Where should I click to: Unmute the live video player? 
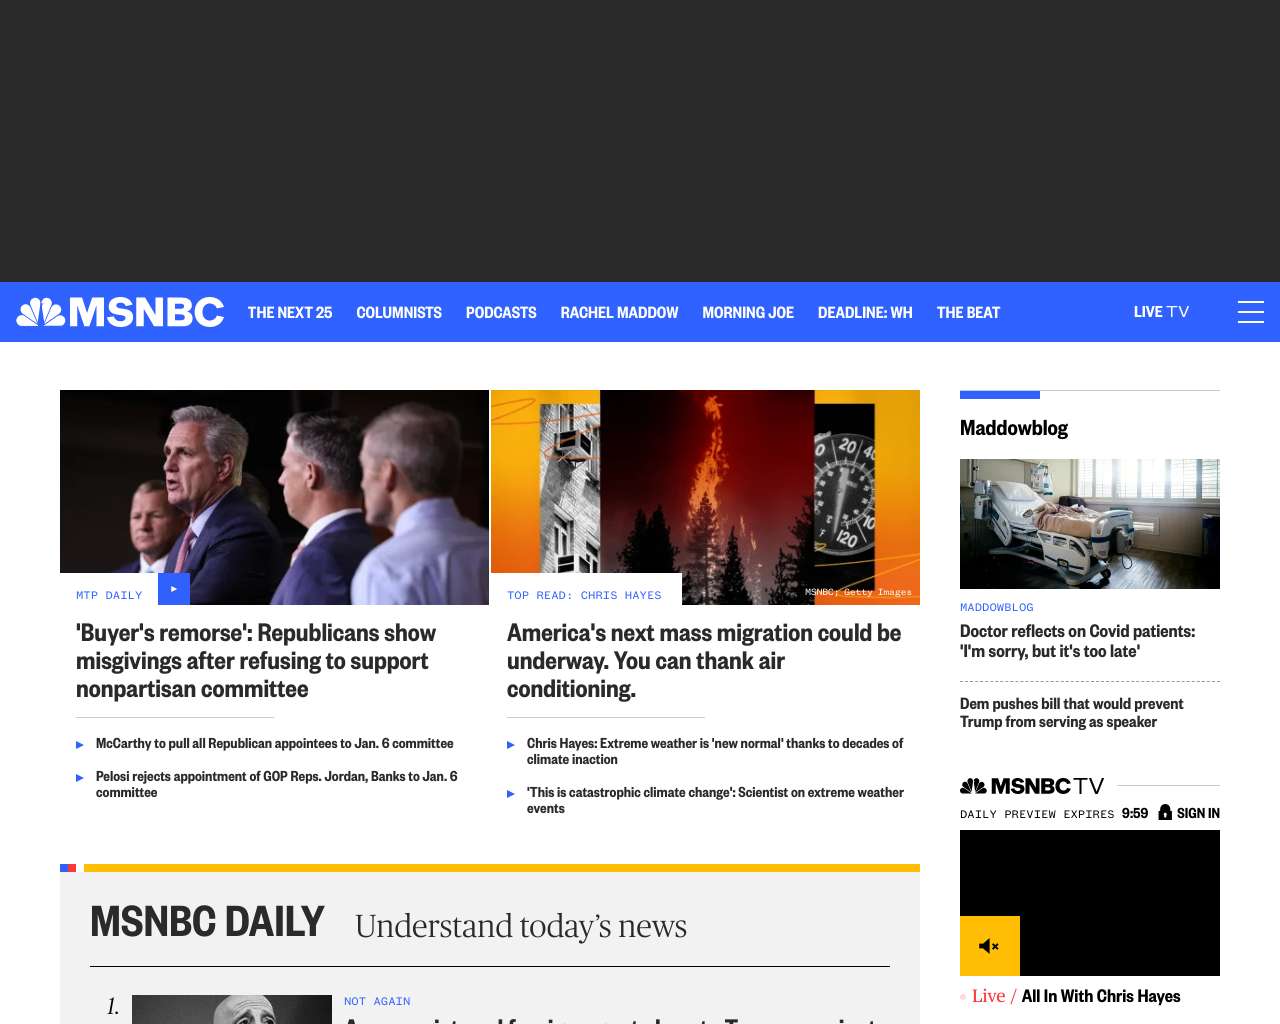click(990, 946)
